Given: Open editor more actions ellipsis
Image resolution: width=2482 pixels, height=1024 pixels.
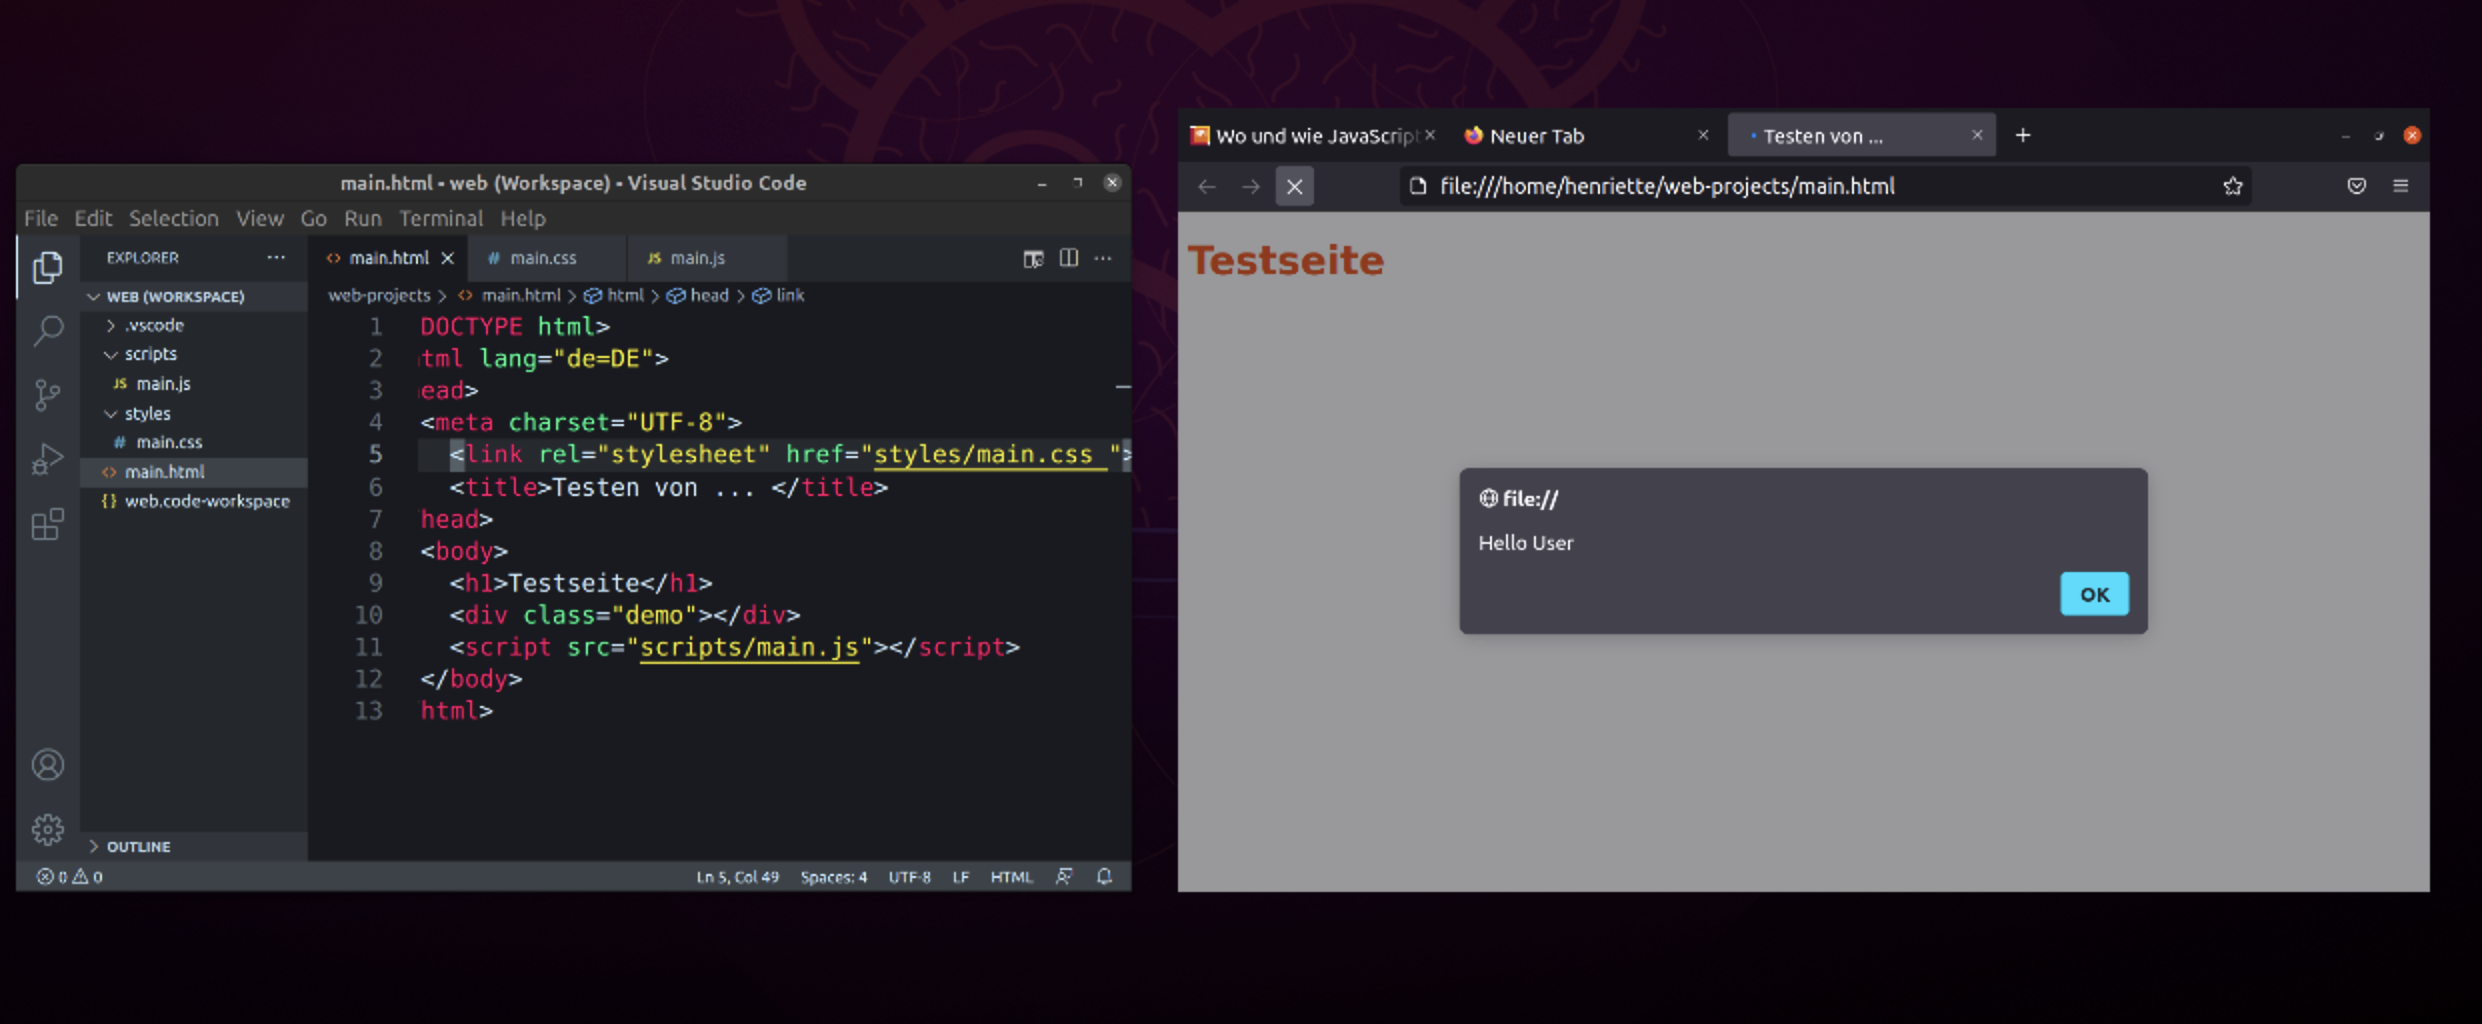Looking at the screenshot, I should (x=1103, y=258).
